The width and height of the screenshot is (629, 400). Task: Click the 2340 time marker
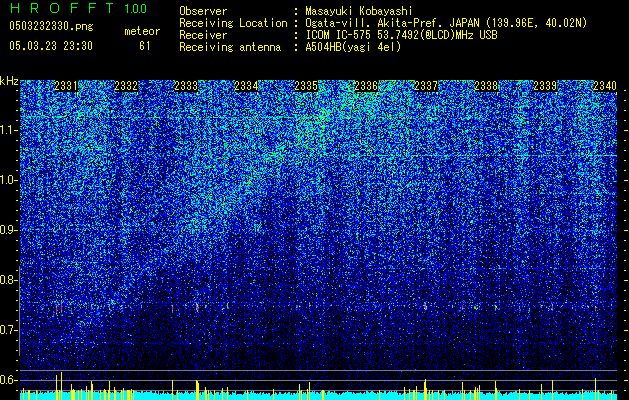tap(605, 86)
